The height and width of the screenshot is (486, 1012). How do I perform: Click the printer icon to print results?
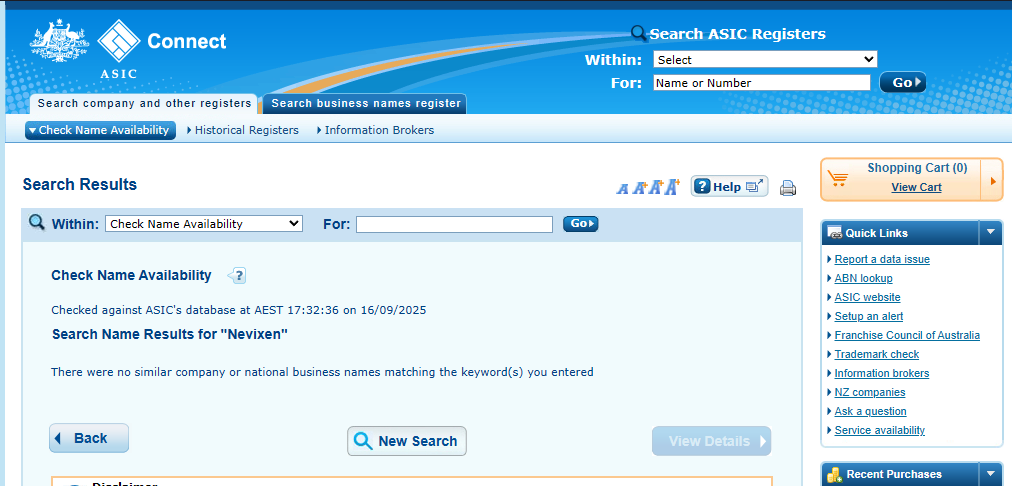tap(788, 187)
